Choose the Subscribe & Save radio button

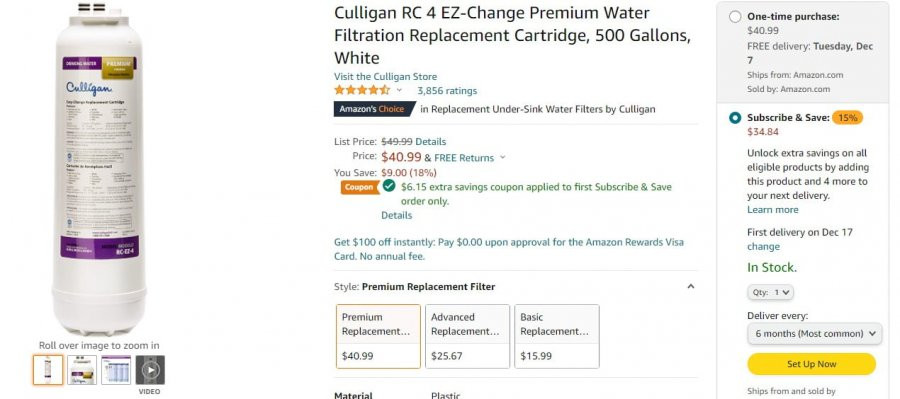tap(735, 118)
